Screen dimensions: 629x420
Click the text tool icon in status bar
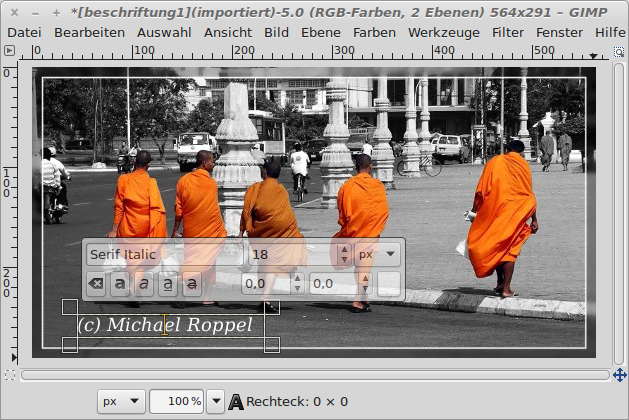pyautogui.click(x=236, y=402)
